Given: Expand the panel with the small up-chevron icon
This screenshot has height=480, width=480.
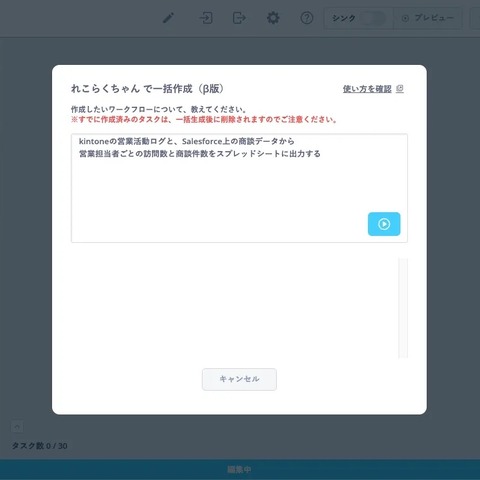Looking at the screenshot, I should (17, 426).
